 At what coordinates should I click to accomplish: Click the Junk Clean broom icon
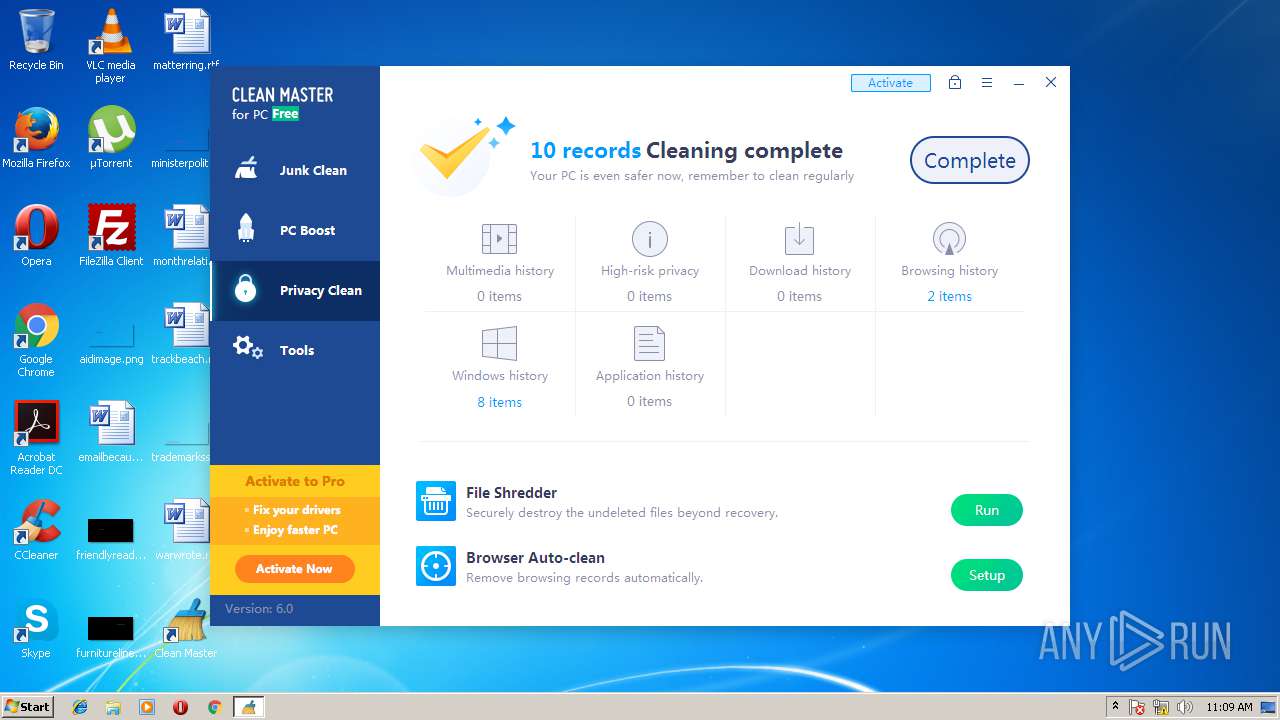click(246, 169)
